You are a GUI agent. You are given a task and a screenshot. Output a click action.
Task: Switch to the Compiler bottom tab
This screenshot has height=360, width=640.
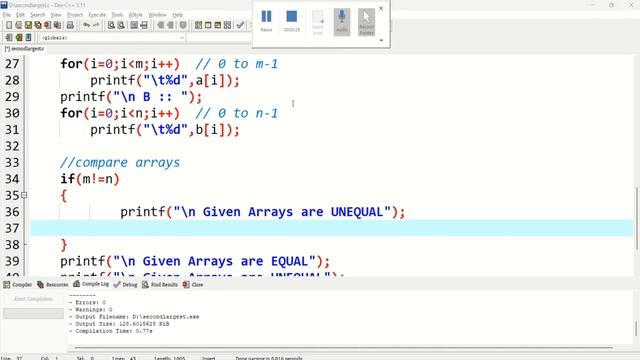coord(18,284)
